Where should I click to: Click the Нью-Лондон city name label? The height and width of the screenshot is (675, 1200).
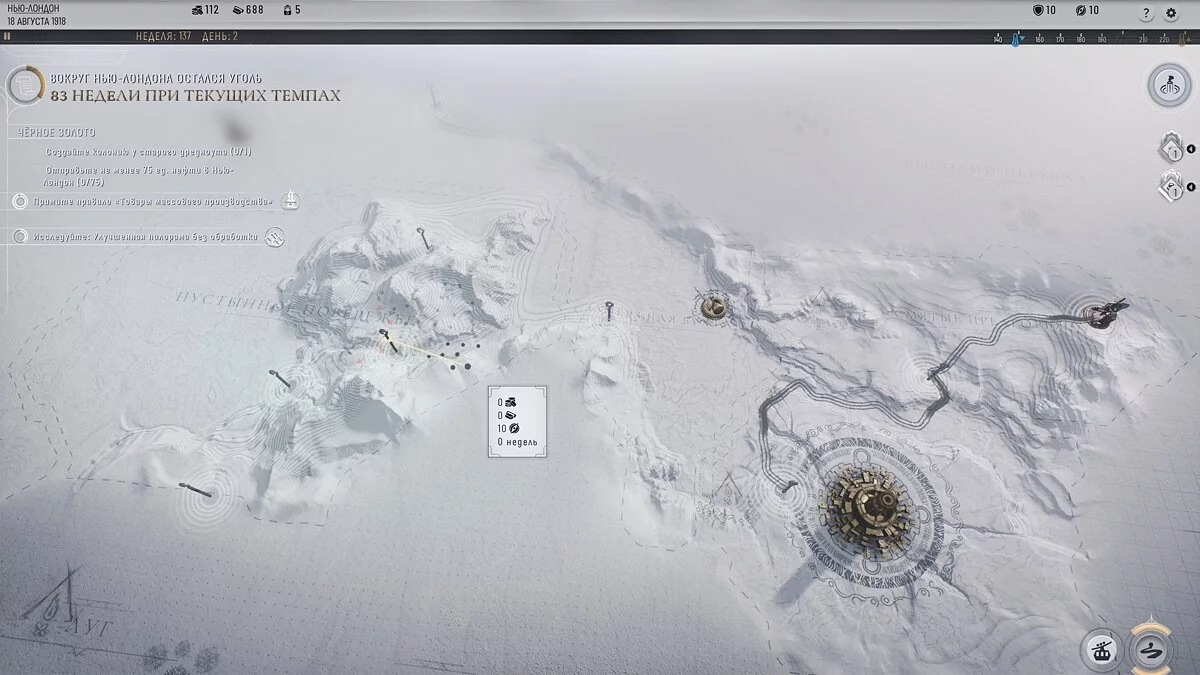pyautogui.click(x=33, y=8)
